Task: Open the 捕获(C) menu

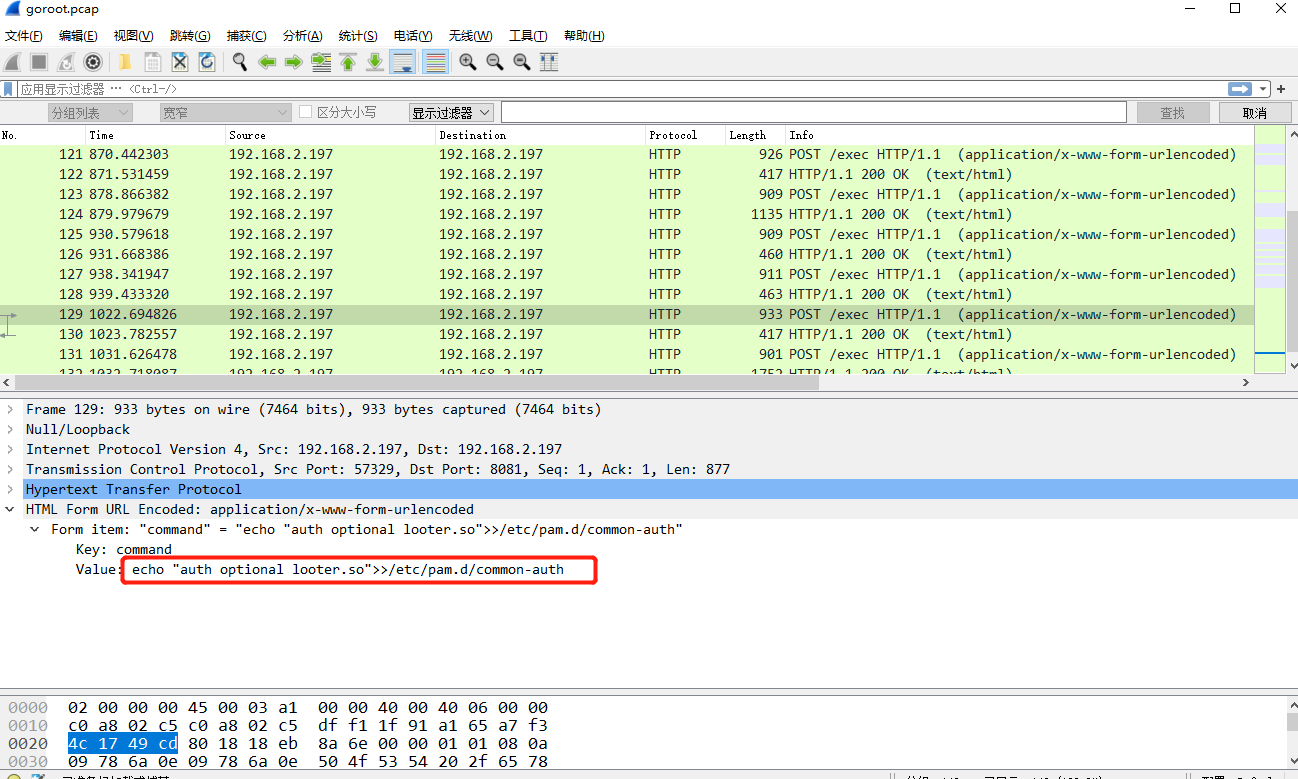Action: [x=247, y=36]
